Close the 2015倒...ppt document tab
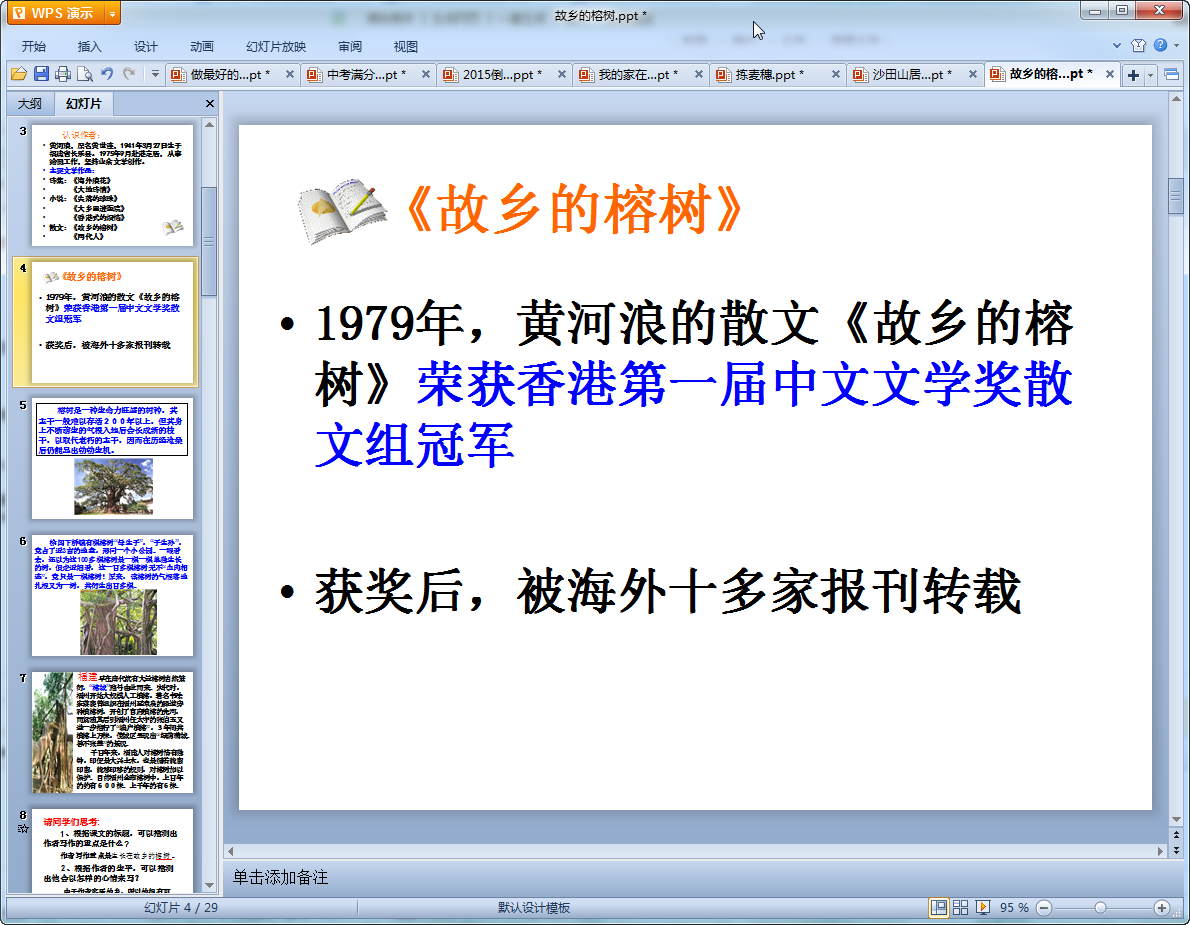The width and height of the screenshot is (1190, 925). [562, 74]
